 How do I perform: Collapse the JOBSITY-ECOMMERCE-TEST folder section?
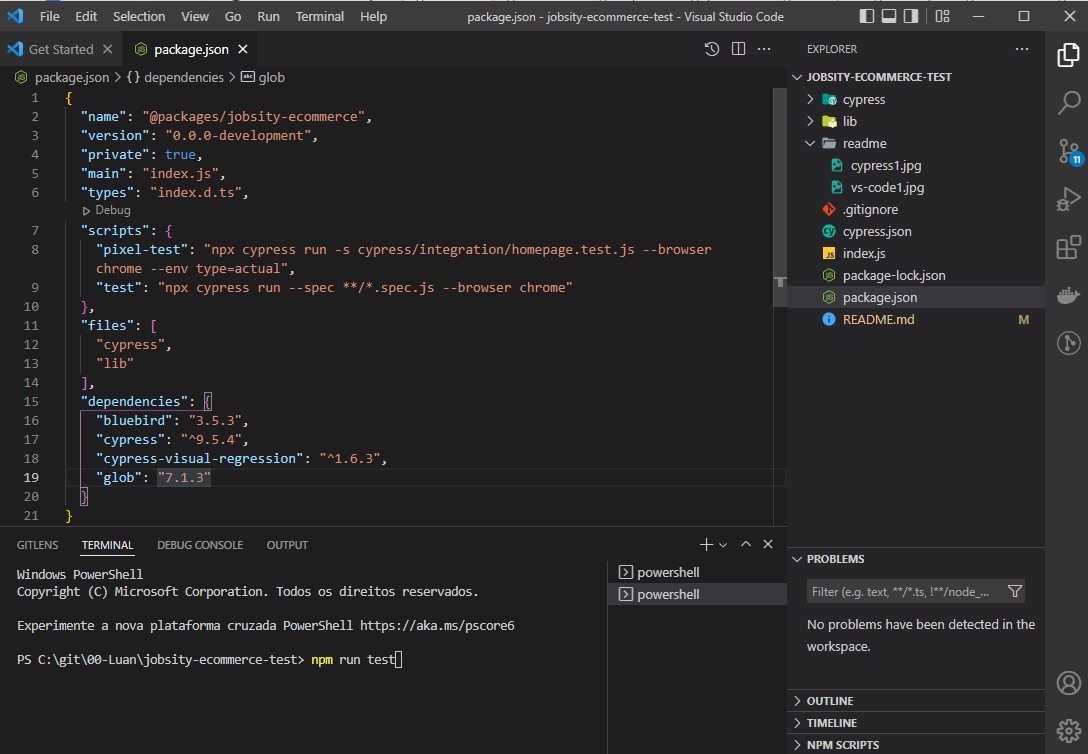point(916,77)
